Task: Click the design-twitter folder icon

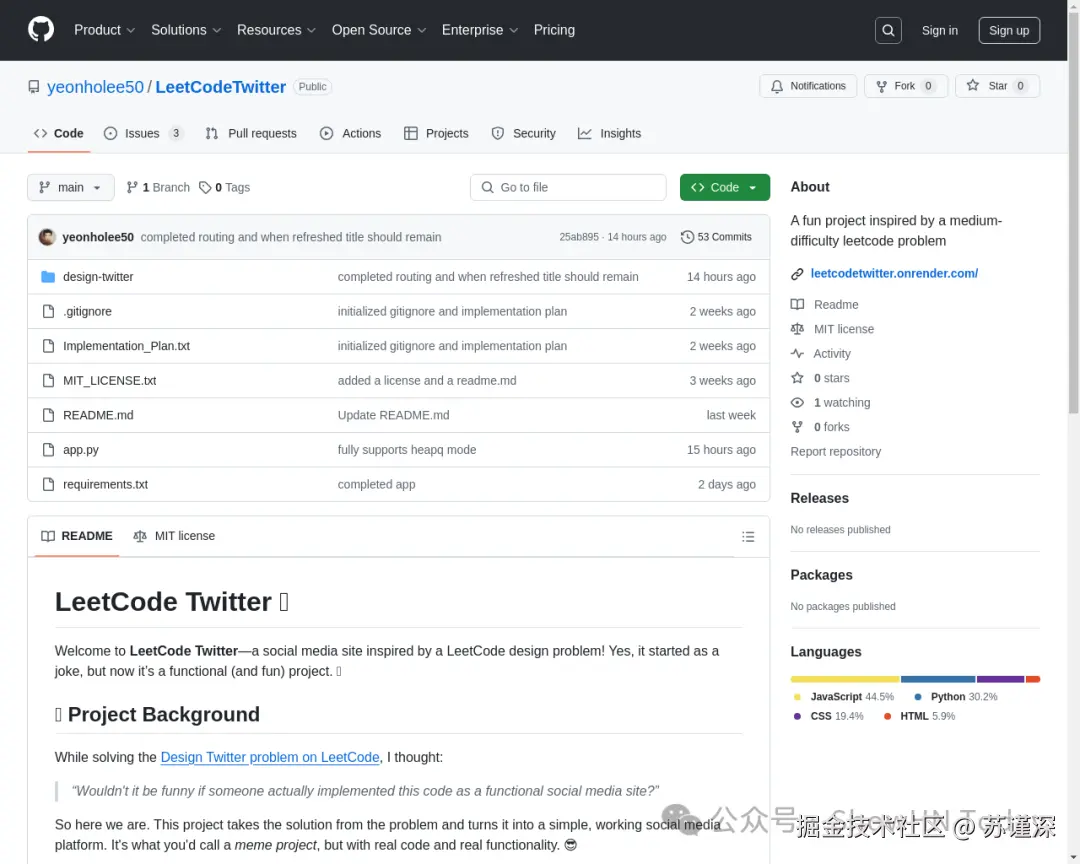Action: pos(48,277)
